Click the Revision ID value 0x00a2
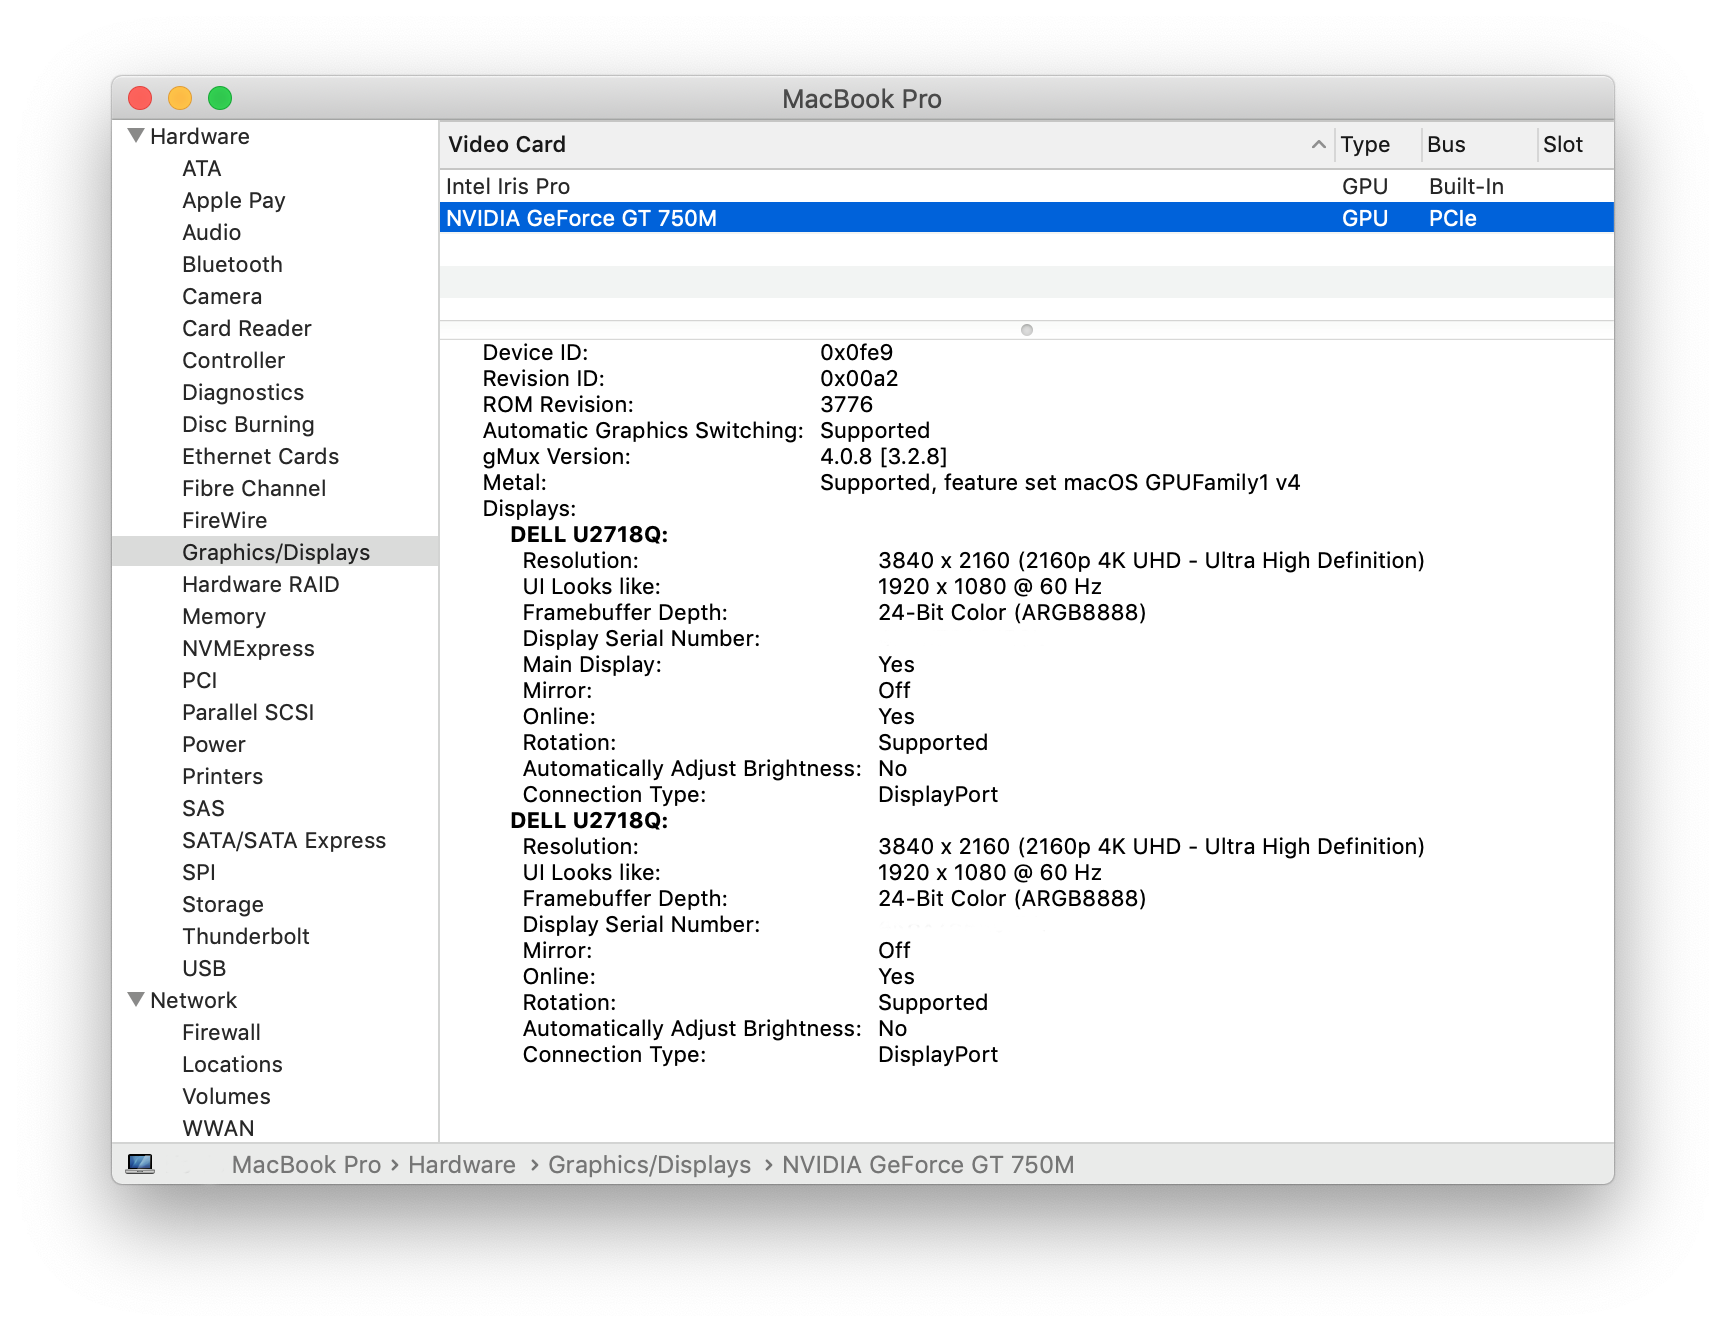1726x1332 pixels. (859, 379)
